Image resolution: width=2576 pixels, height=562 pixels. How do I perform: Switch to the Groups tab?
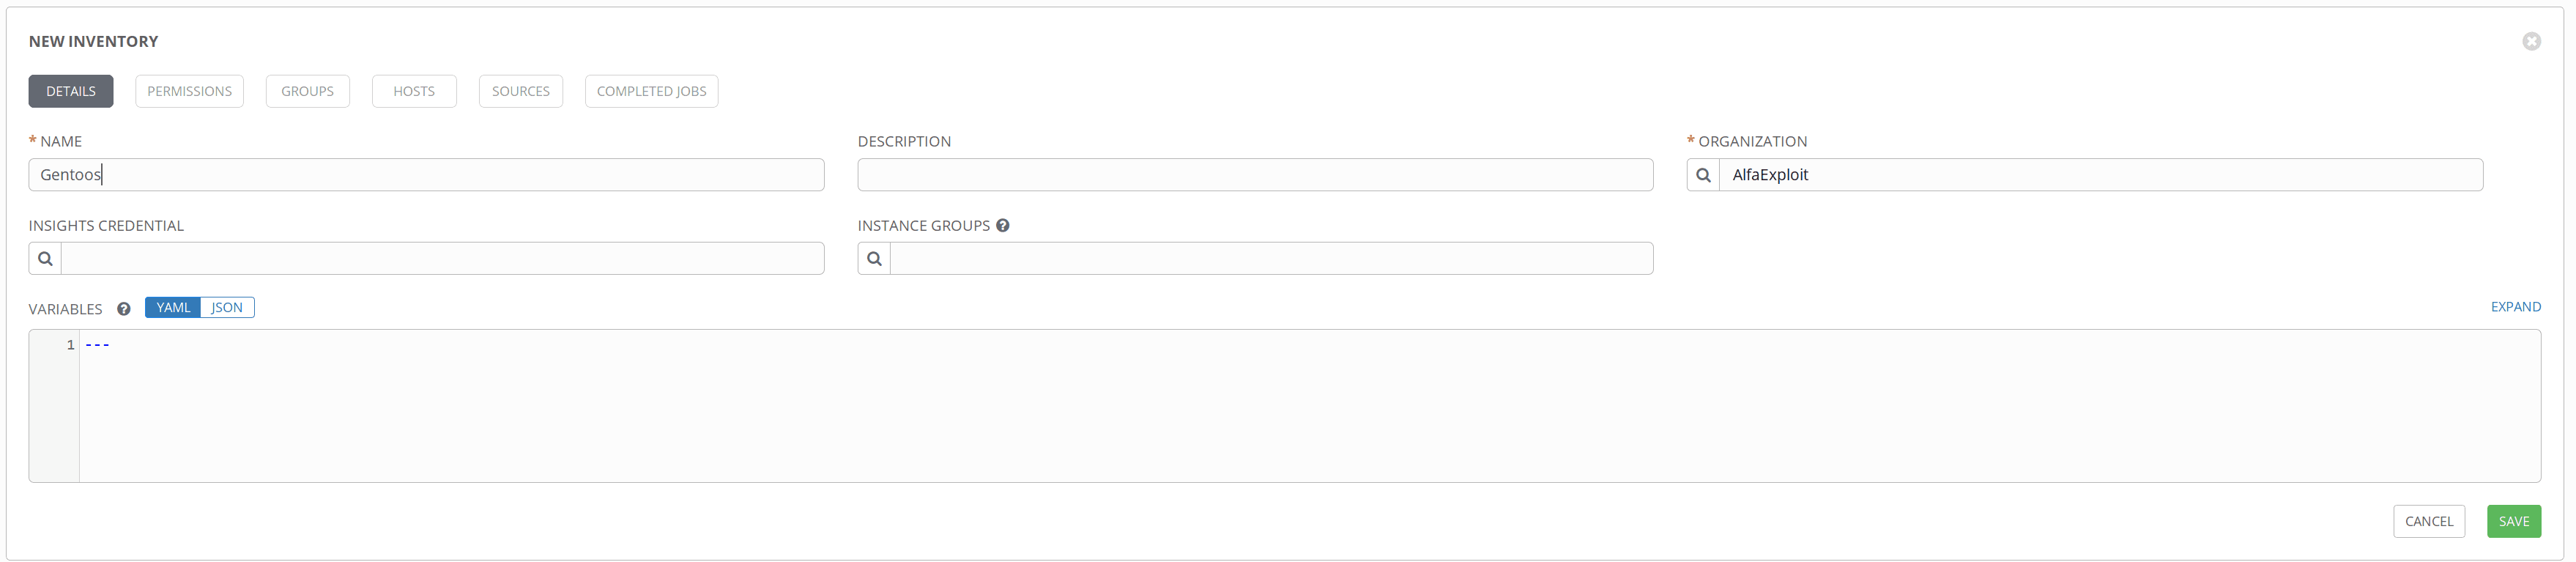(x=307, y=91)
